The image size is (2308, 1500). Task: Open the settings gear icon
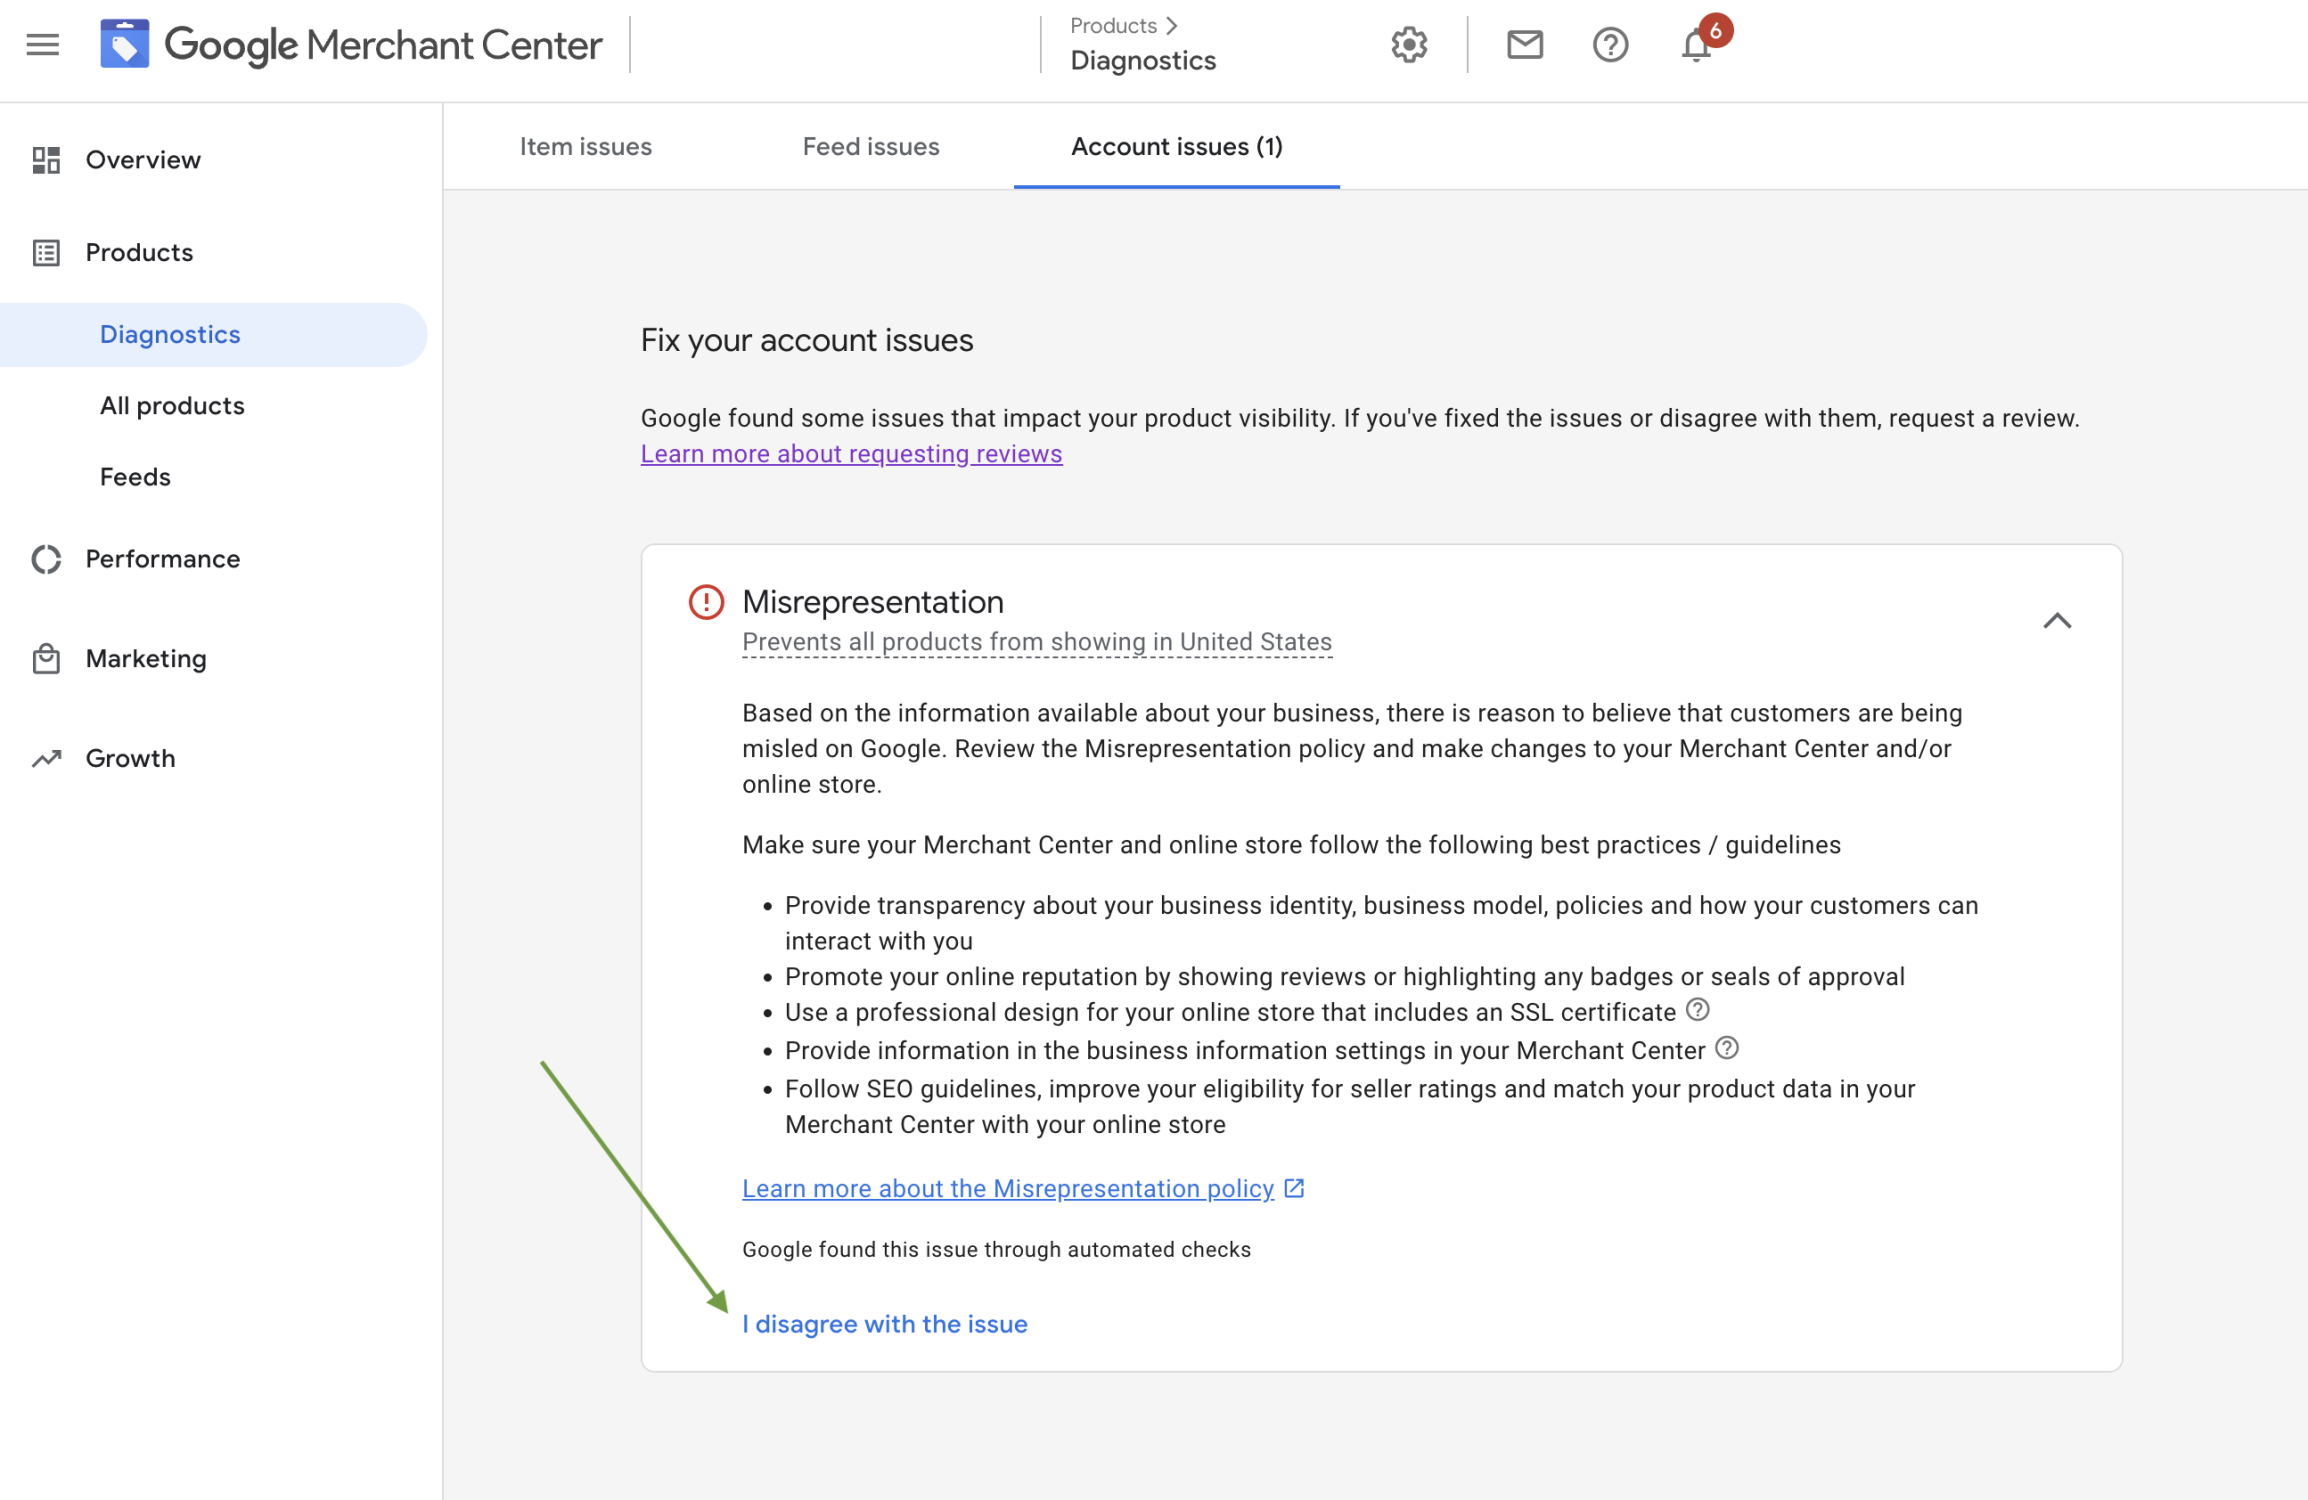pos(1409,45)
